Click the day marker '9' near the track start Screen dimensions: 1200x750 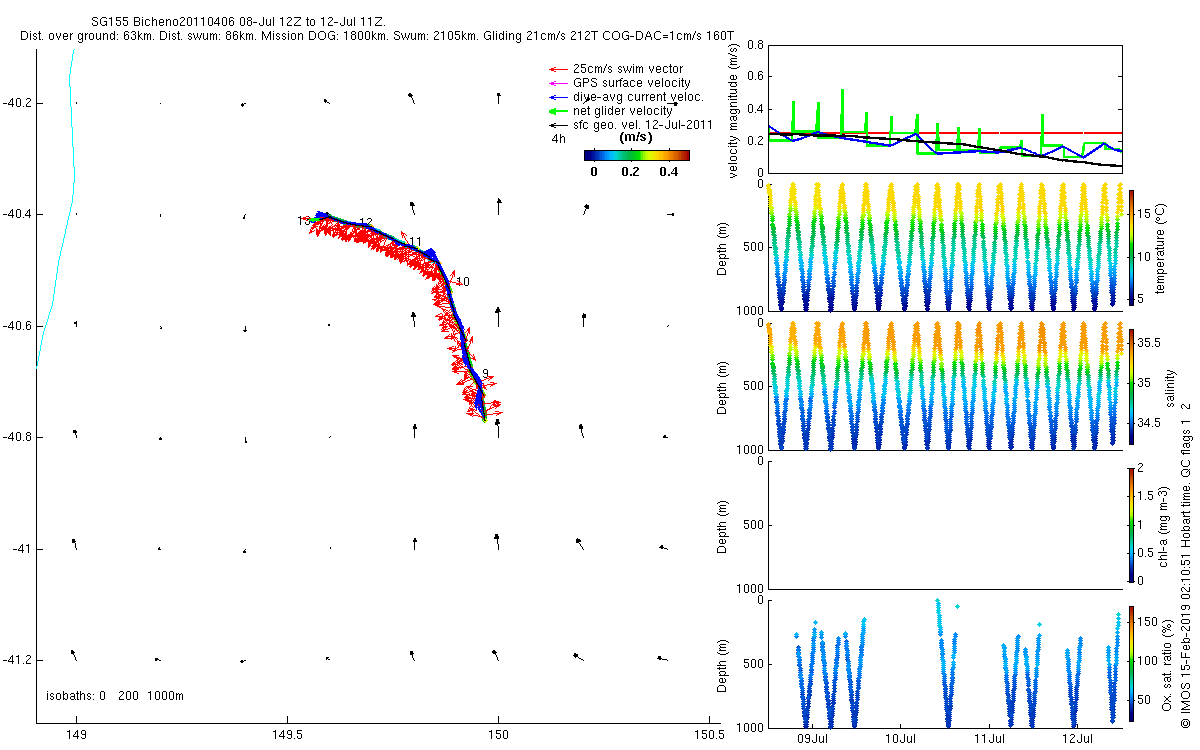pyautogui.click(x=485, y=374)
